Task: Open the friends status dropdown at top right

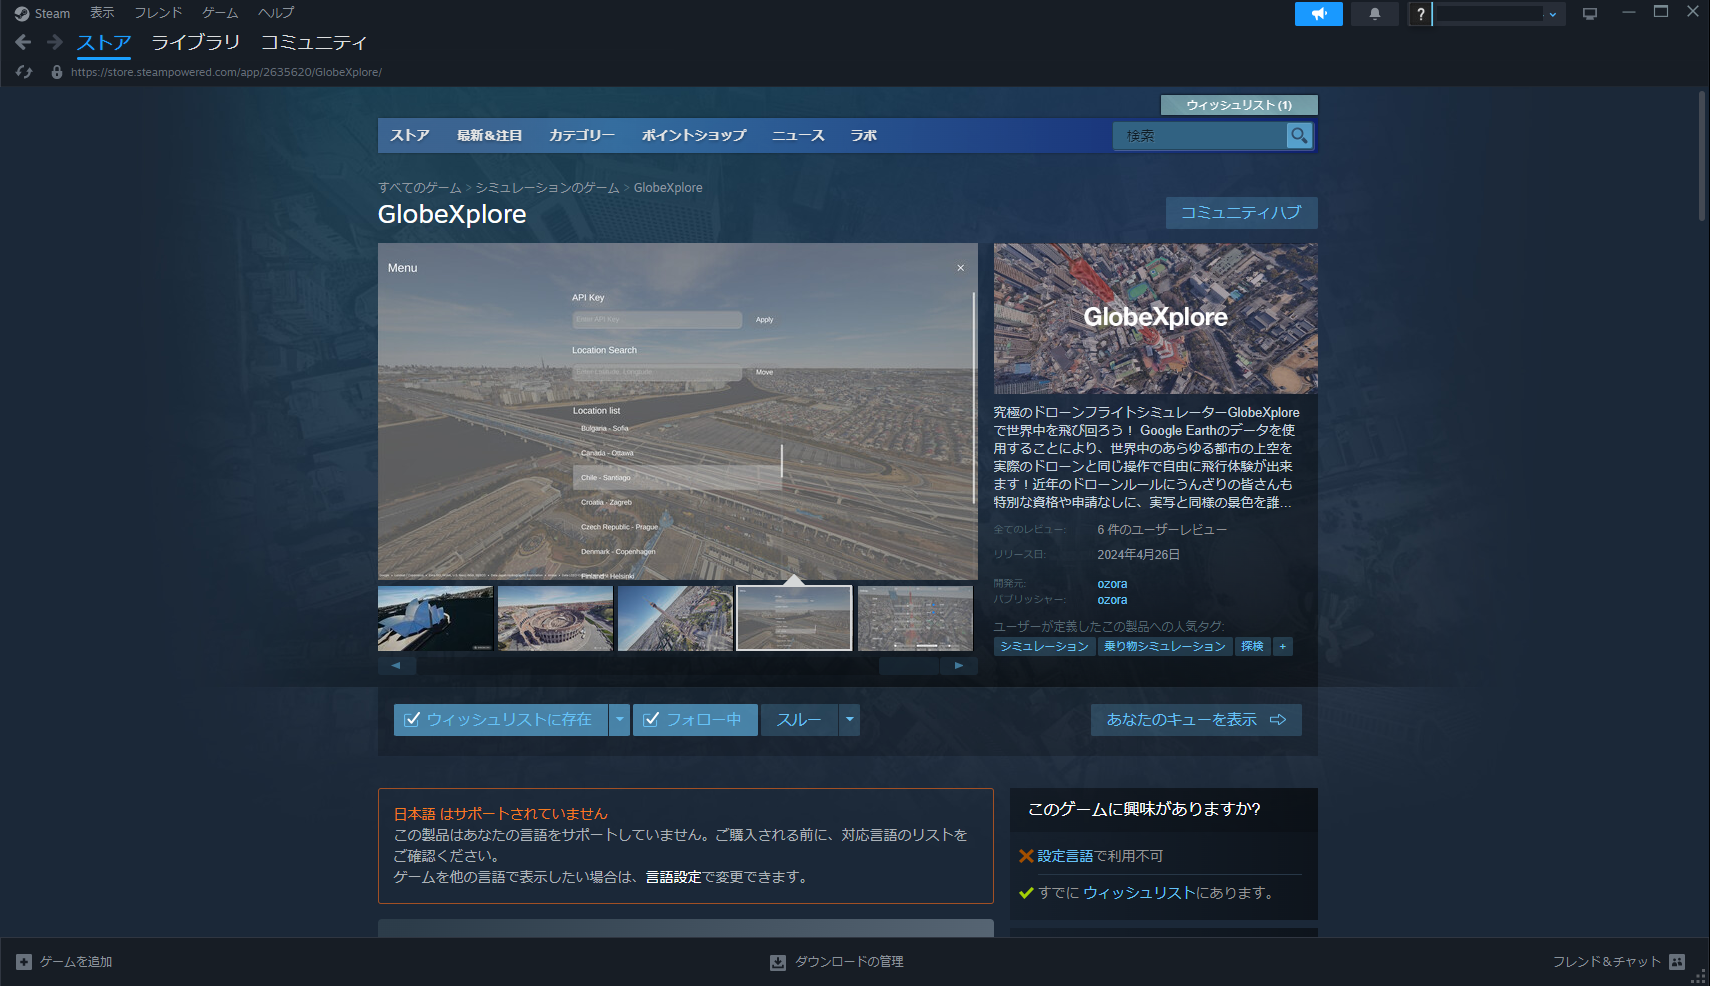Action: (1552, 14)
